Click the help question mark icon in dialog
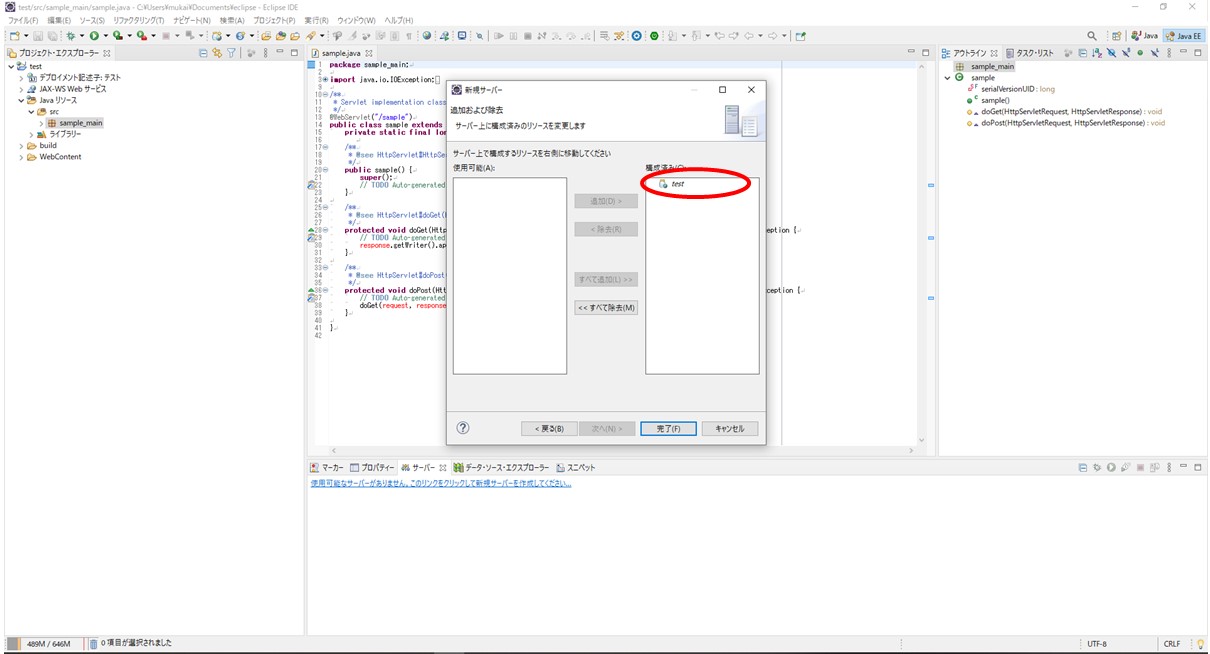1210x654 pixels. [x=463, y=428]
